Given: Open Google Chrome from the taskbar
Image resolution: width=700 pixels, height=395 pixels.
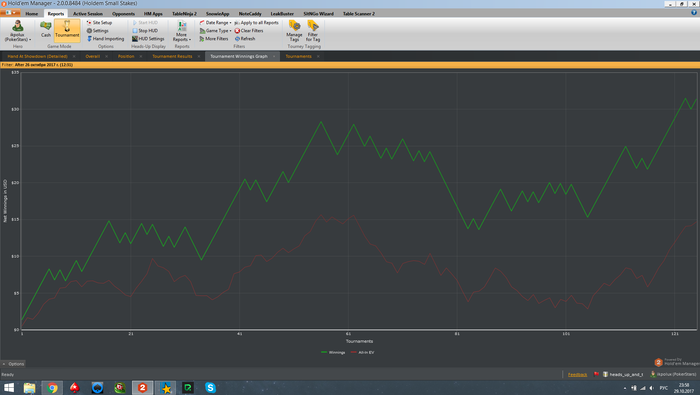Looking at the screenshot, I should 52,388.
